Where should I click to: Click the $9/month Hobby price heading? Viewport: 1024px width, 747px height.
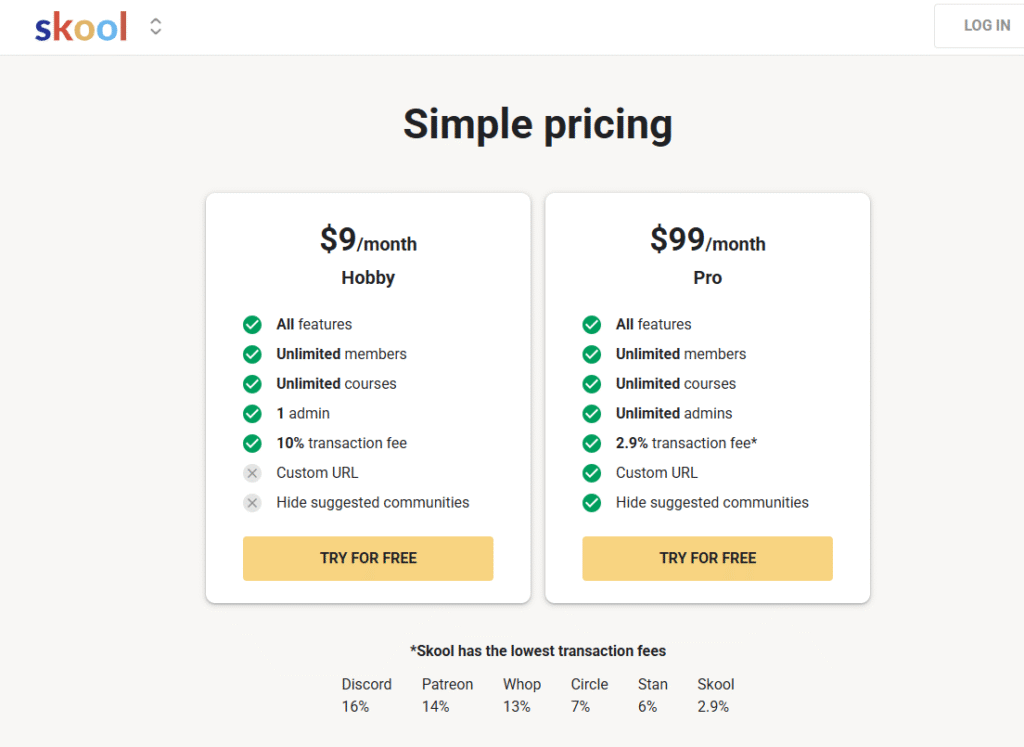click(368, 241)
